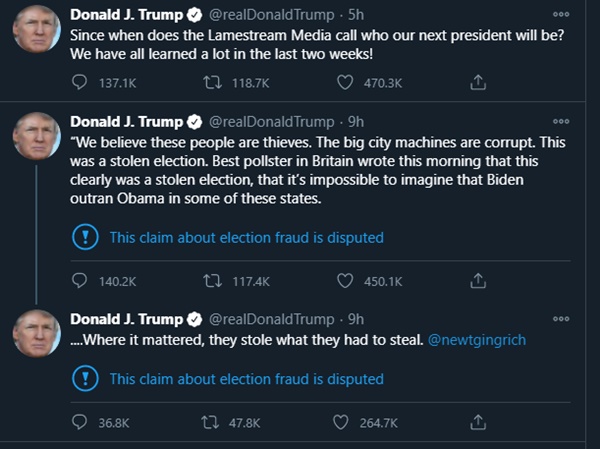Open disputed claim notice on third tweet
Viewport: 600px width, 449px height.
tap(246, 379)
